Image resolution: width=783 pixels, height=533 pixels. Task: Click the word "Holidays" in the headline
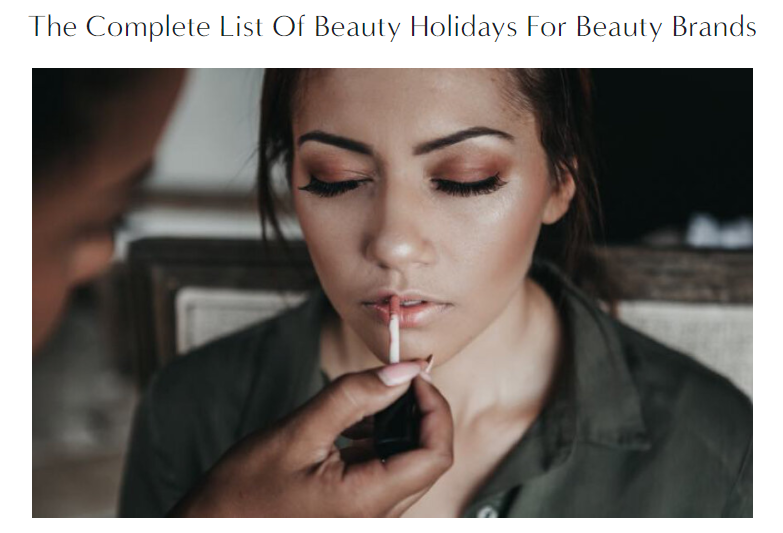pos(463,27)
